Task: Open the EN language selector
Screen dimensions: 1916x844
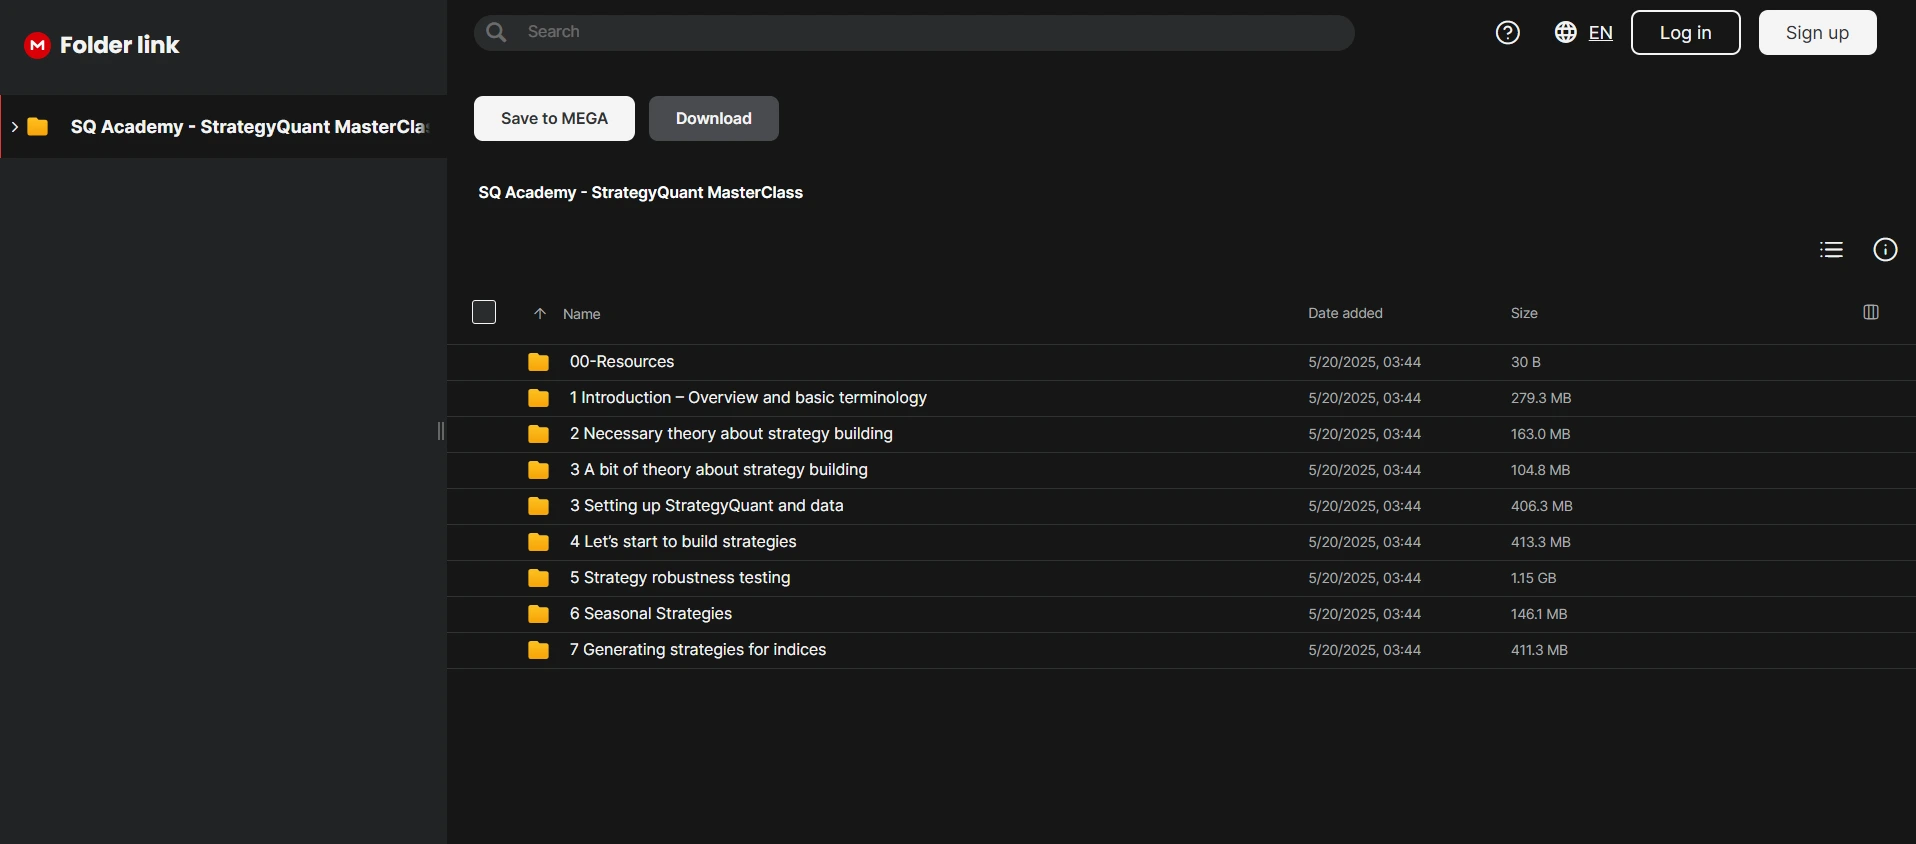Action: tap(1600, 33)
